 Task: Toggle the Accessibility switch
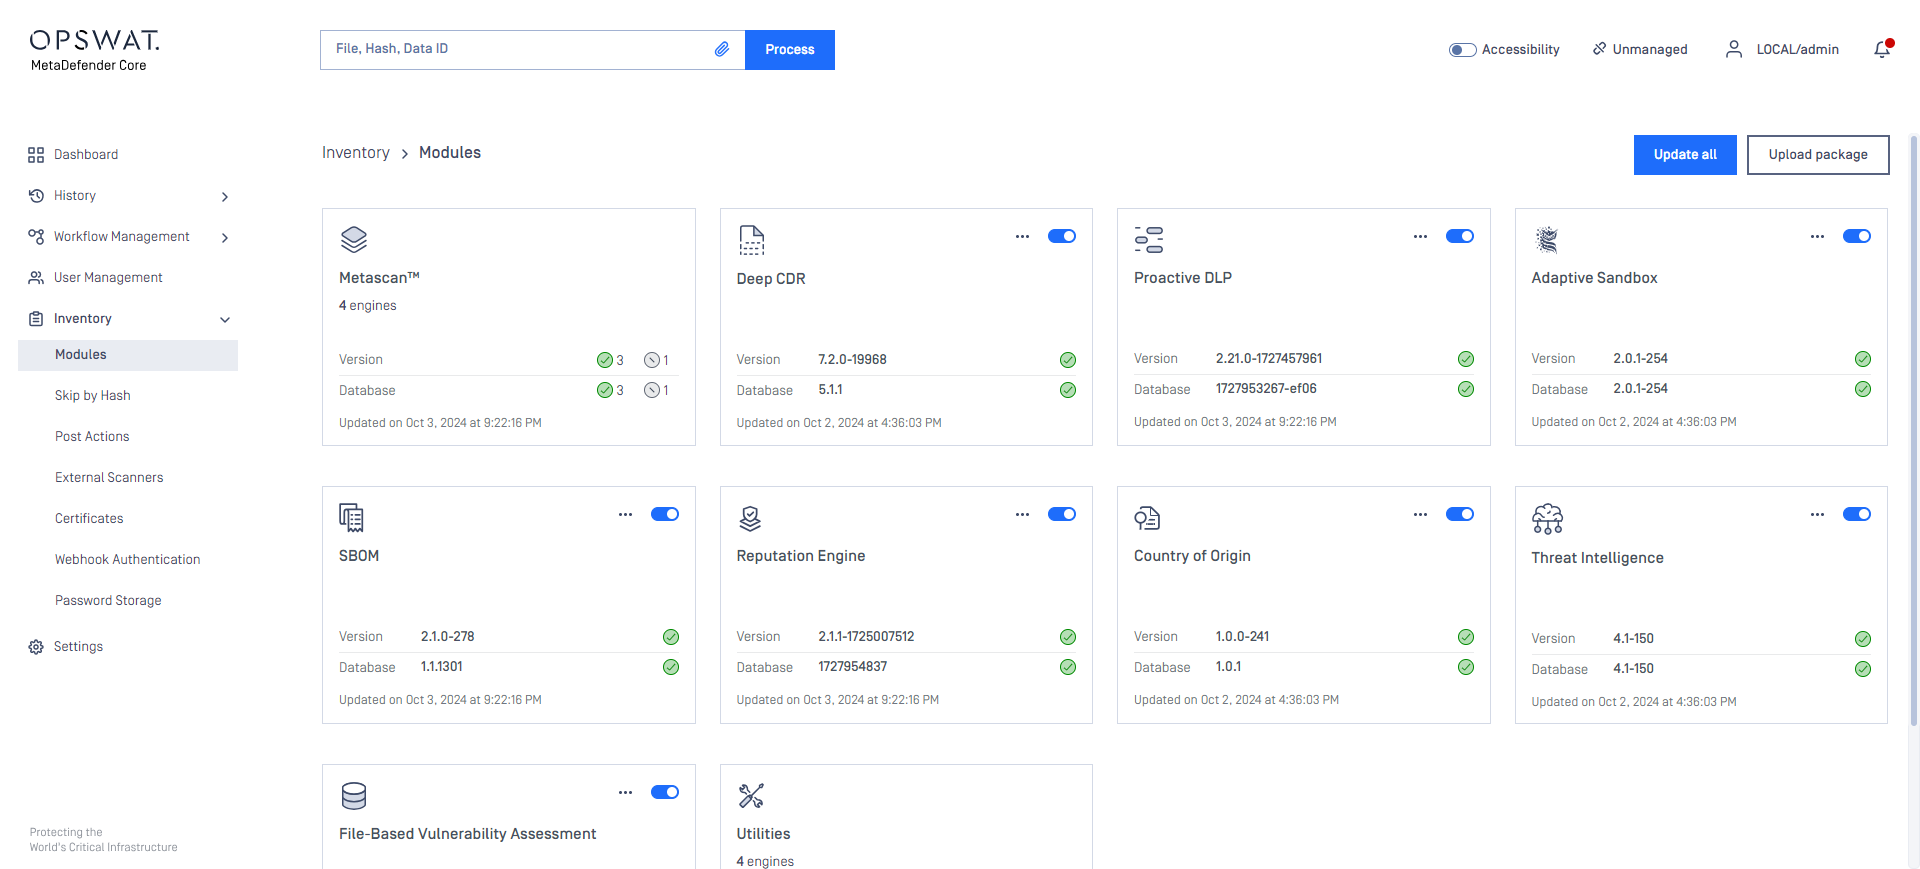[1462, 50]
